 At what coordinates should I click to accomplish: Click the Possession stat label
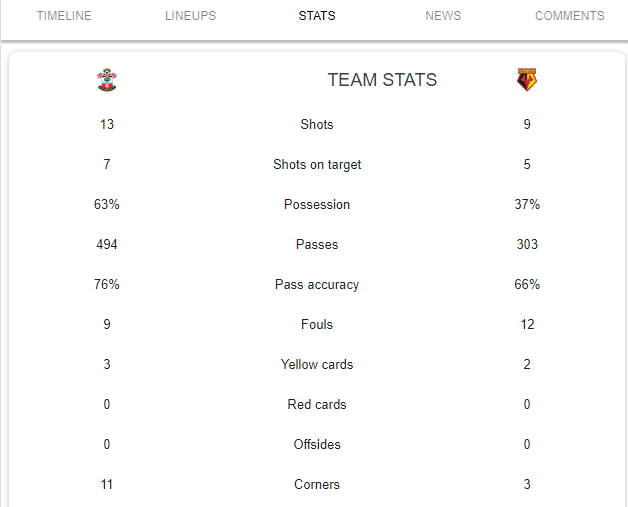point(317,204)
